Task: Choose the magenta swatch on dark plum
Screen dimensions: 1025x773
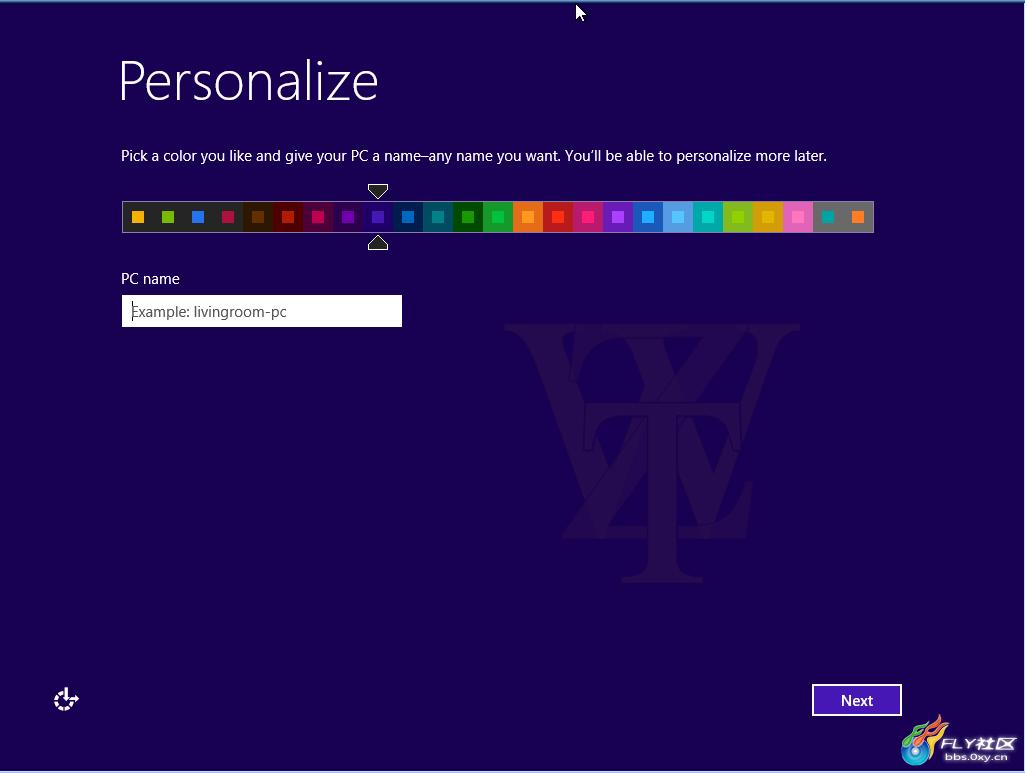Action: click(318, 217)
